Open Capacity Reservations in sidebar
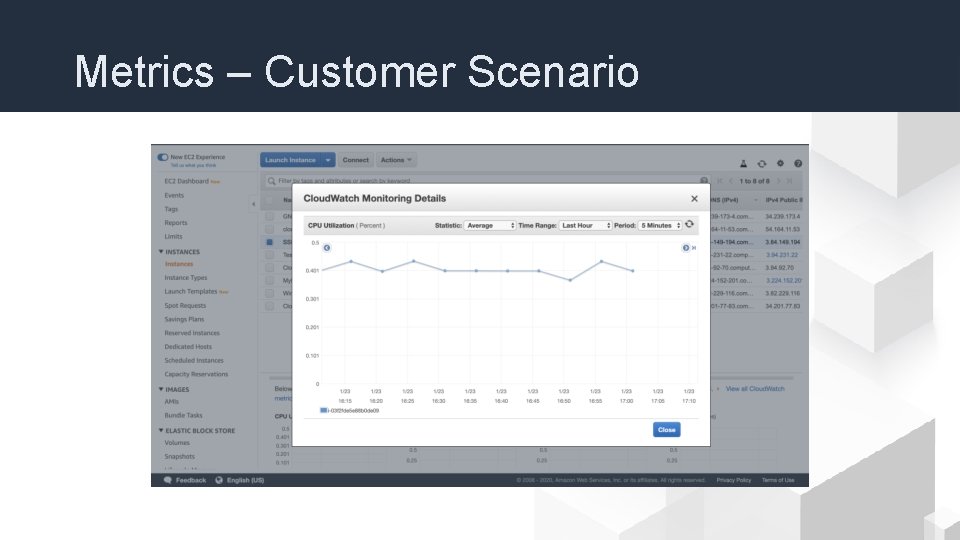Screen dimensions: 960x540 tap(196, 374)
